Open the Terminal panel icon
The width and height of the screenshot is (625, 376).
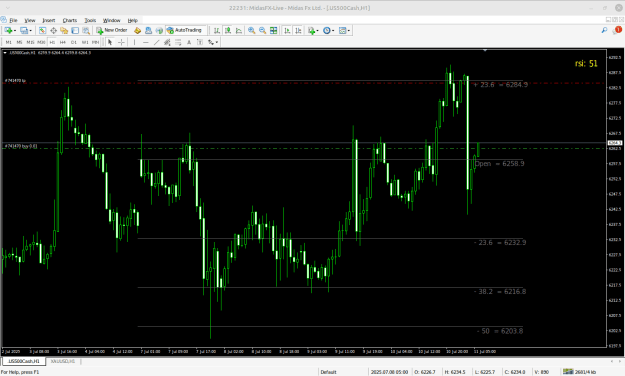tap(75, 30)
